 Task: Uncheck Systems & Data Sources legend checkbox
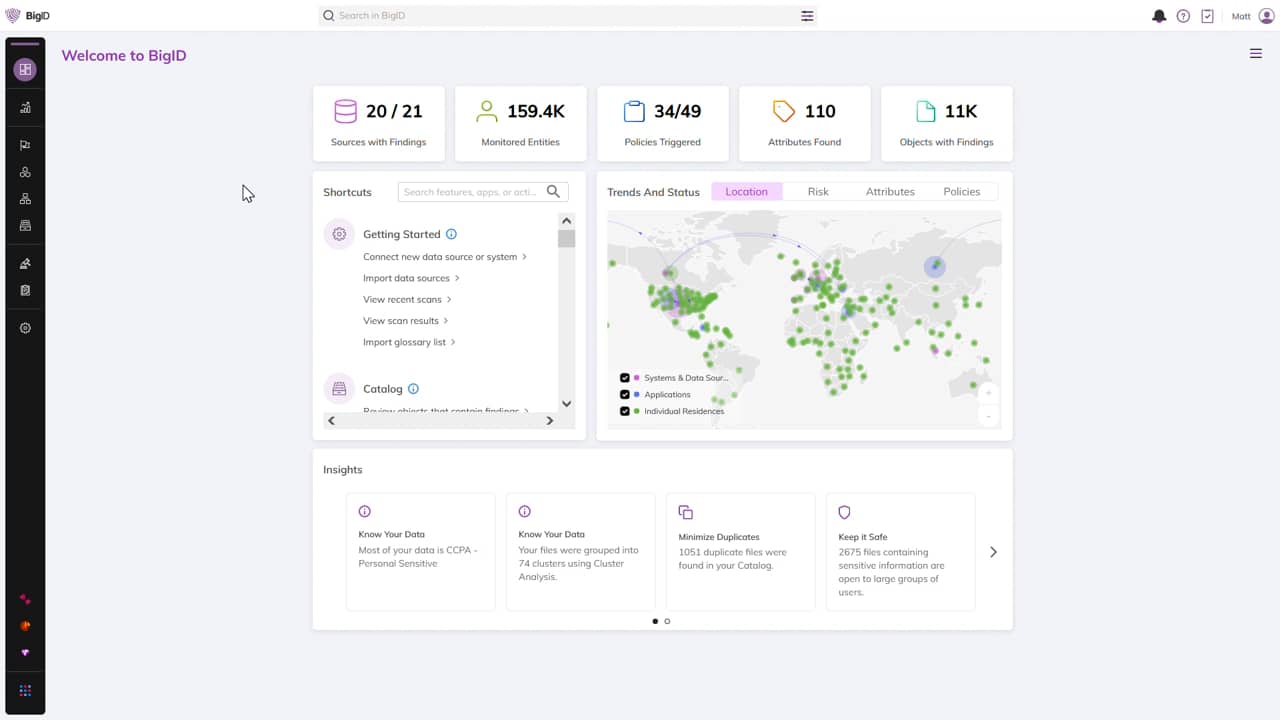[x=625, y=378]
